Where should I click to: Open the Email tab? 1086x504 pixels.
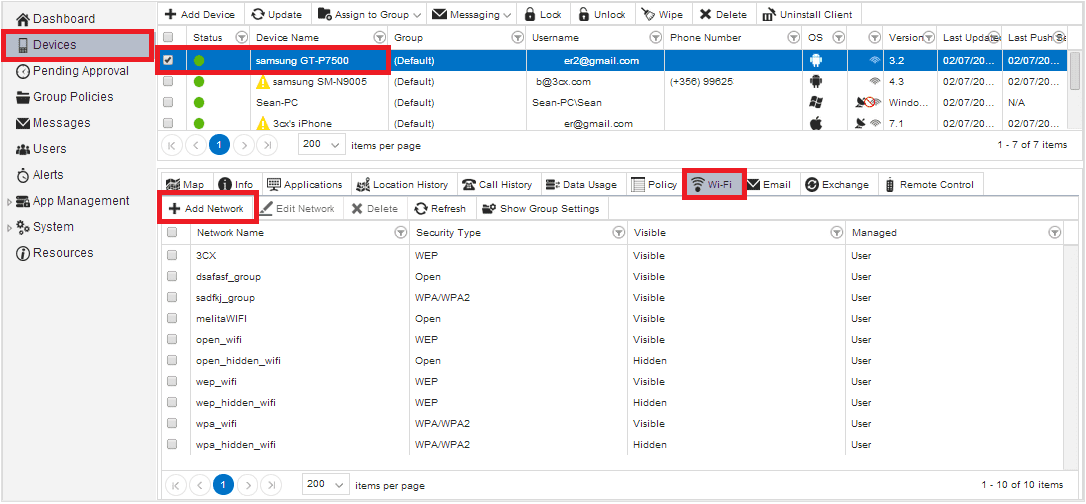[x=769, y=185]
